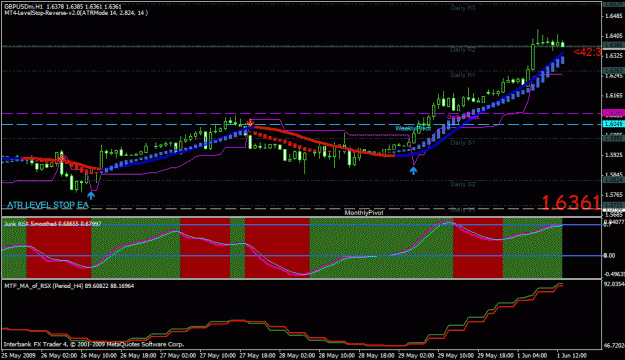This screenshot has width=625, height=360.
Task: Select the MT4-LevelStop-Reverse-v2.0 indicator label
Action: pos(76,13)
